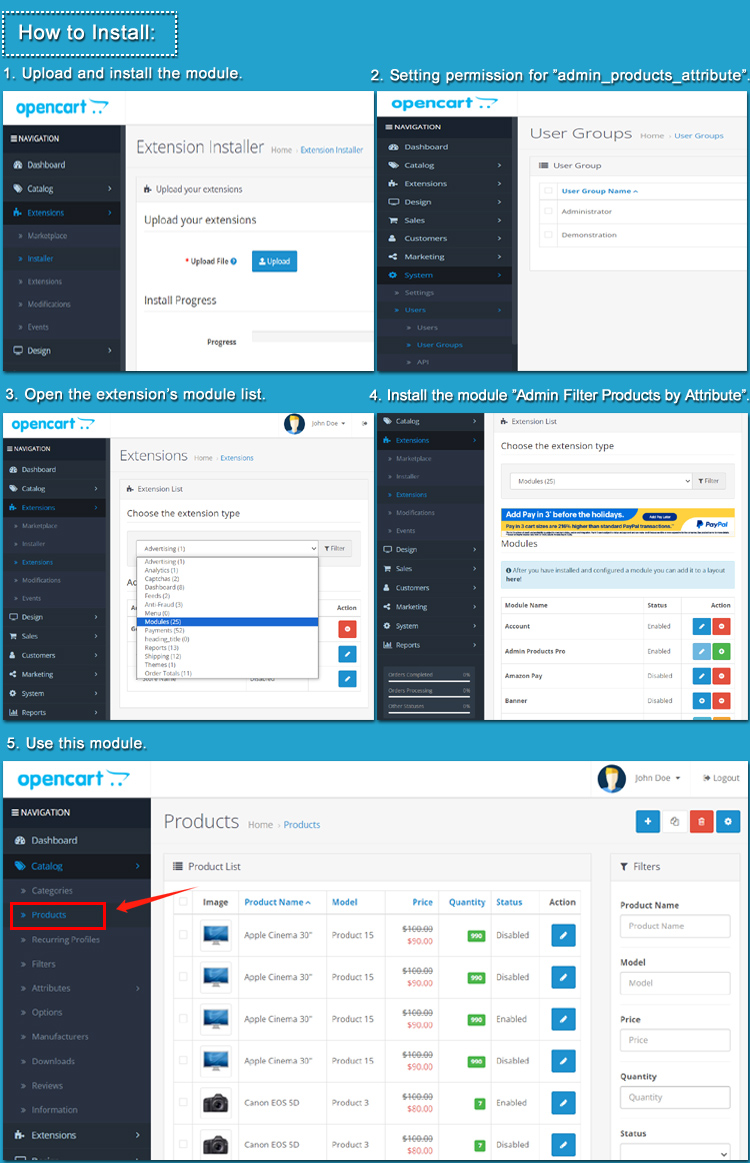The image size is (750, 1163).
Task: Expand the Extensions menu in step 5 sidebar
Action: (76, 1135)
